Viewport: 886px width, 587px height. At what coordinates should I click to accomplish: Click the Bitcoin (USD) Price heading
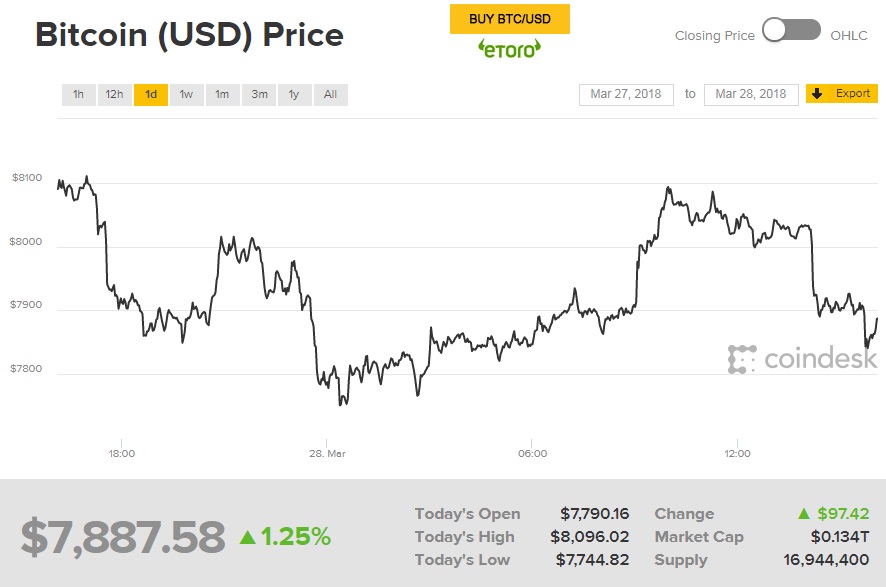pos(189,35)
